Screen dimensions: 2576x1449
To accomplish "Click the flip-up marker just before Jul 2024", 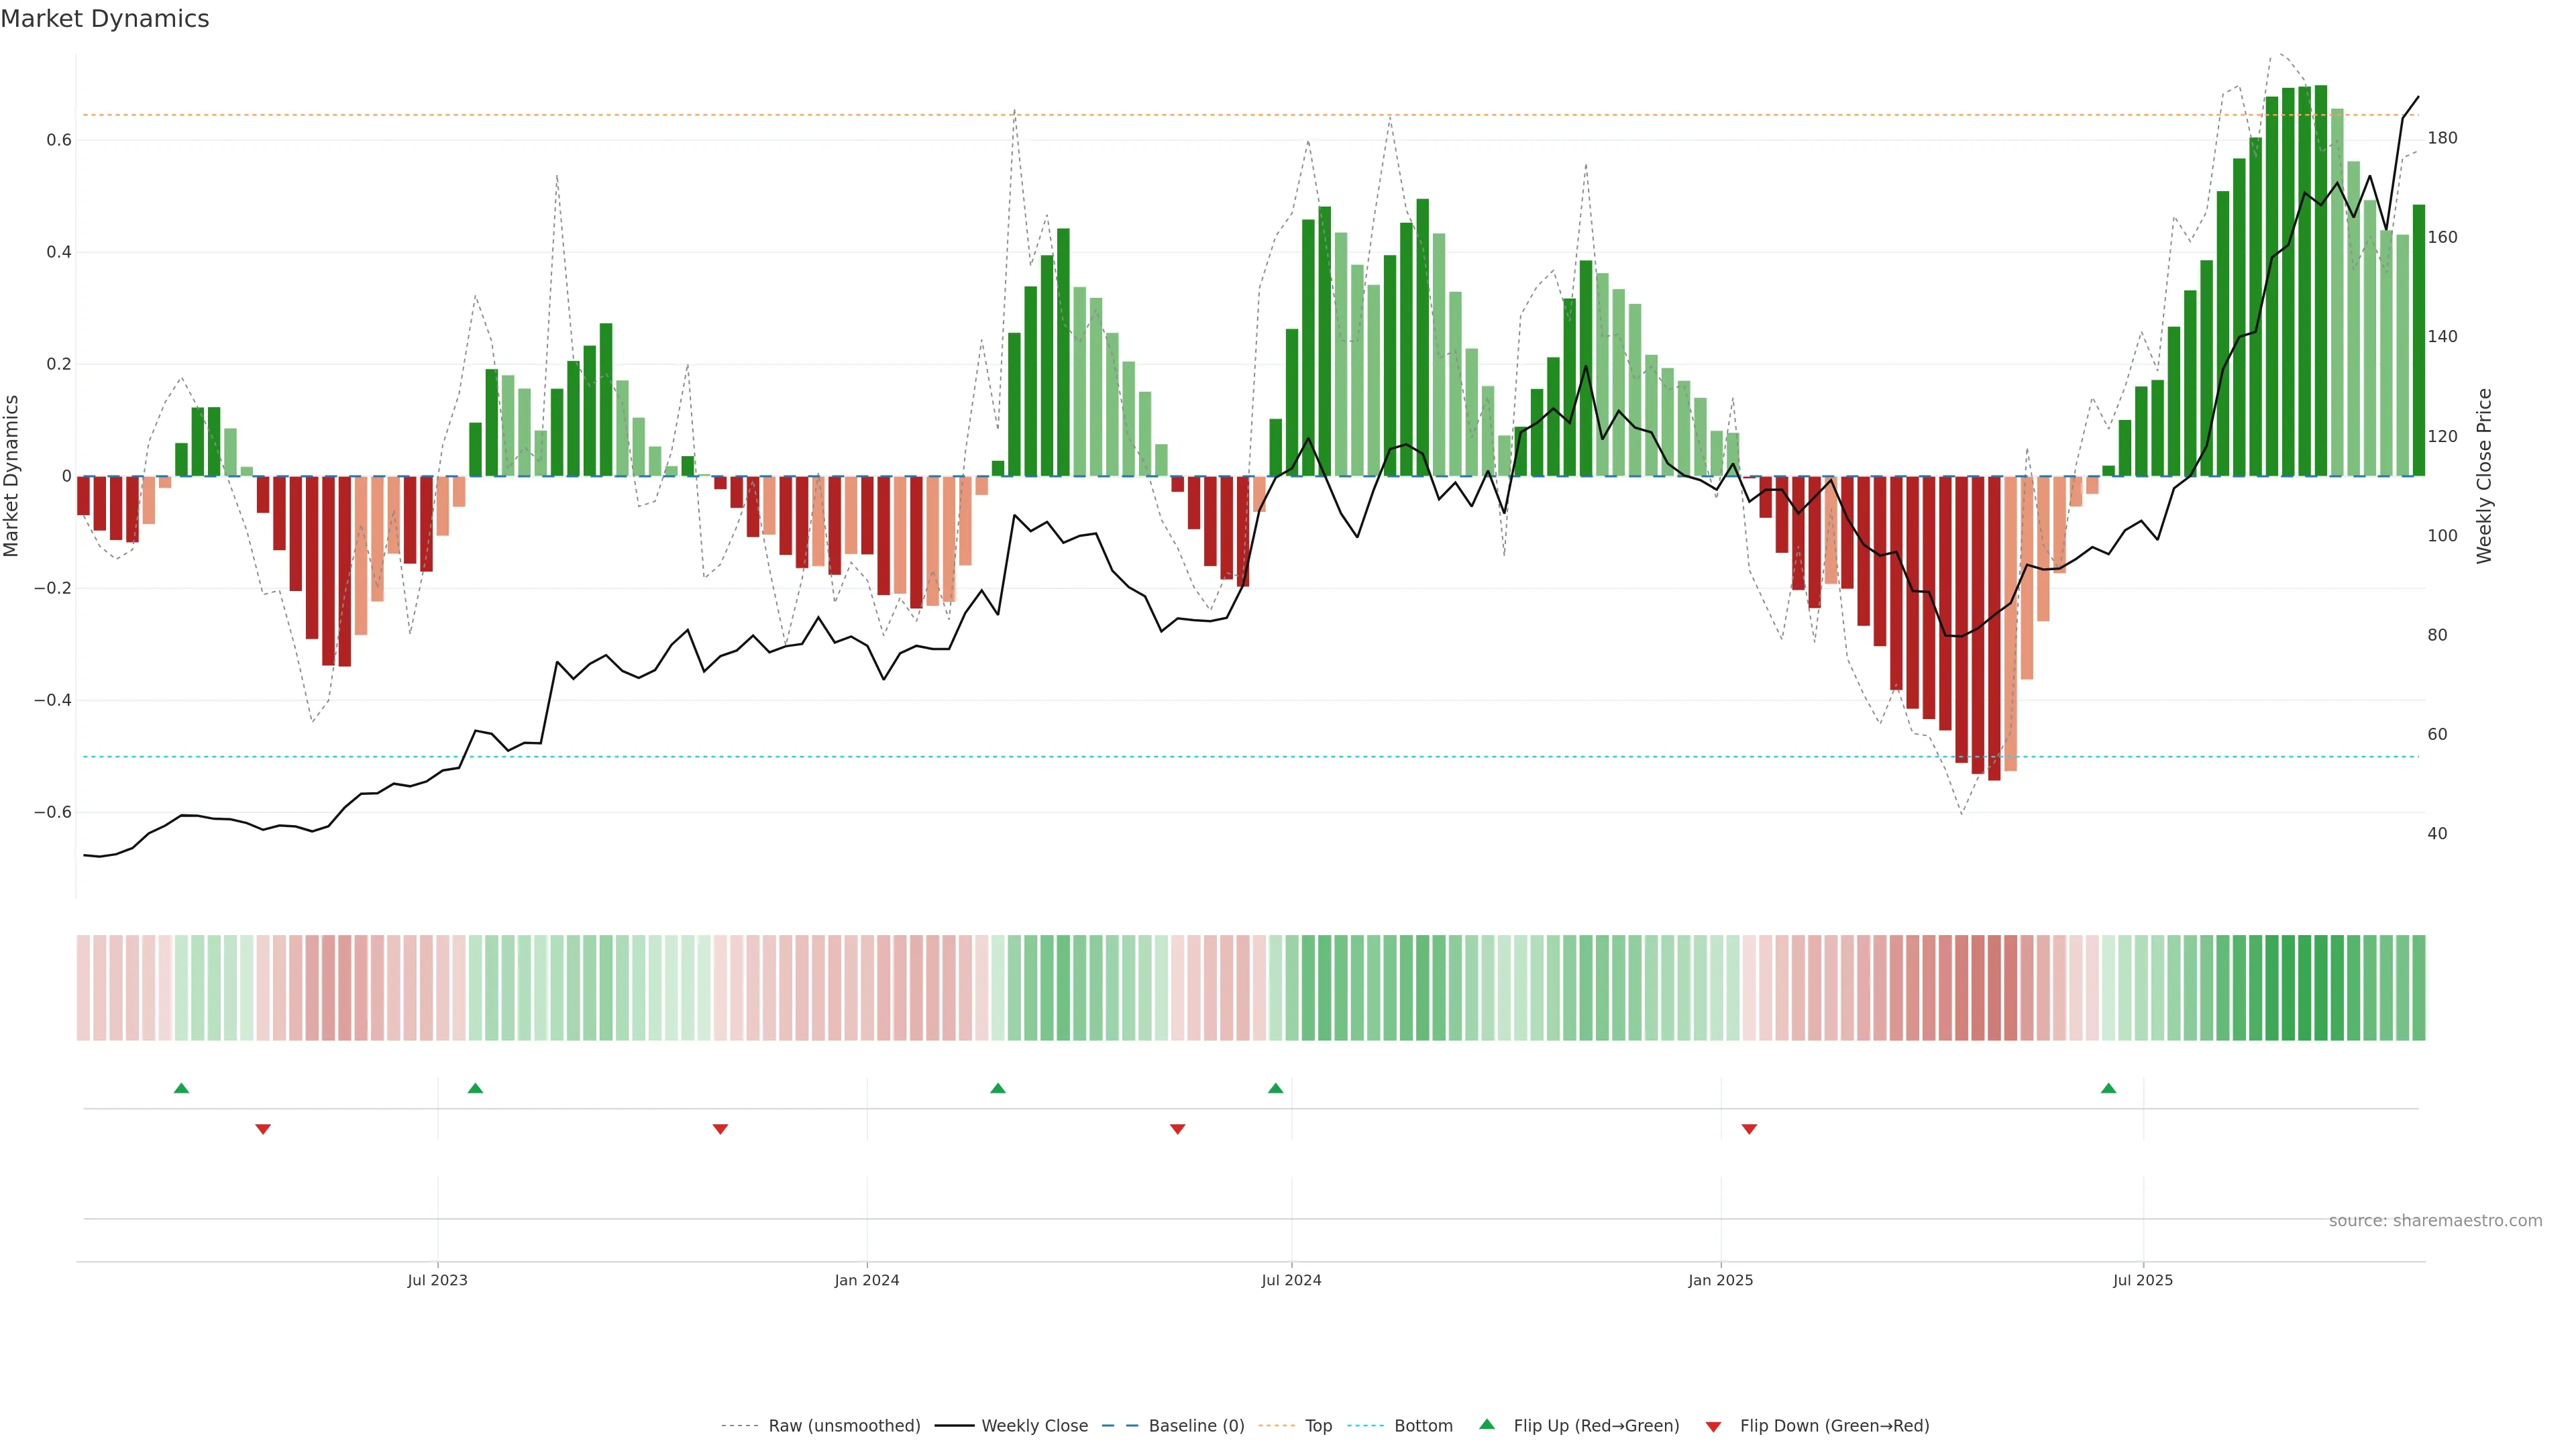I will [1275, 1088].
